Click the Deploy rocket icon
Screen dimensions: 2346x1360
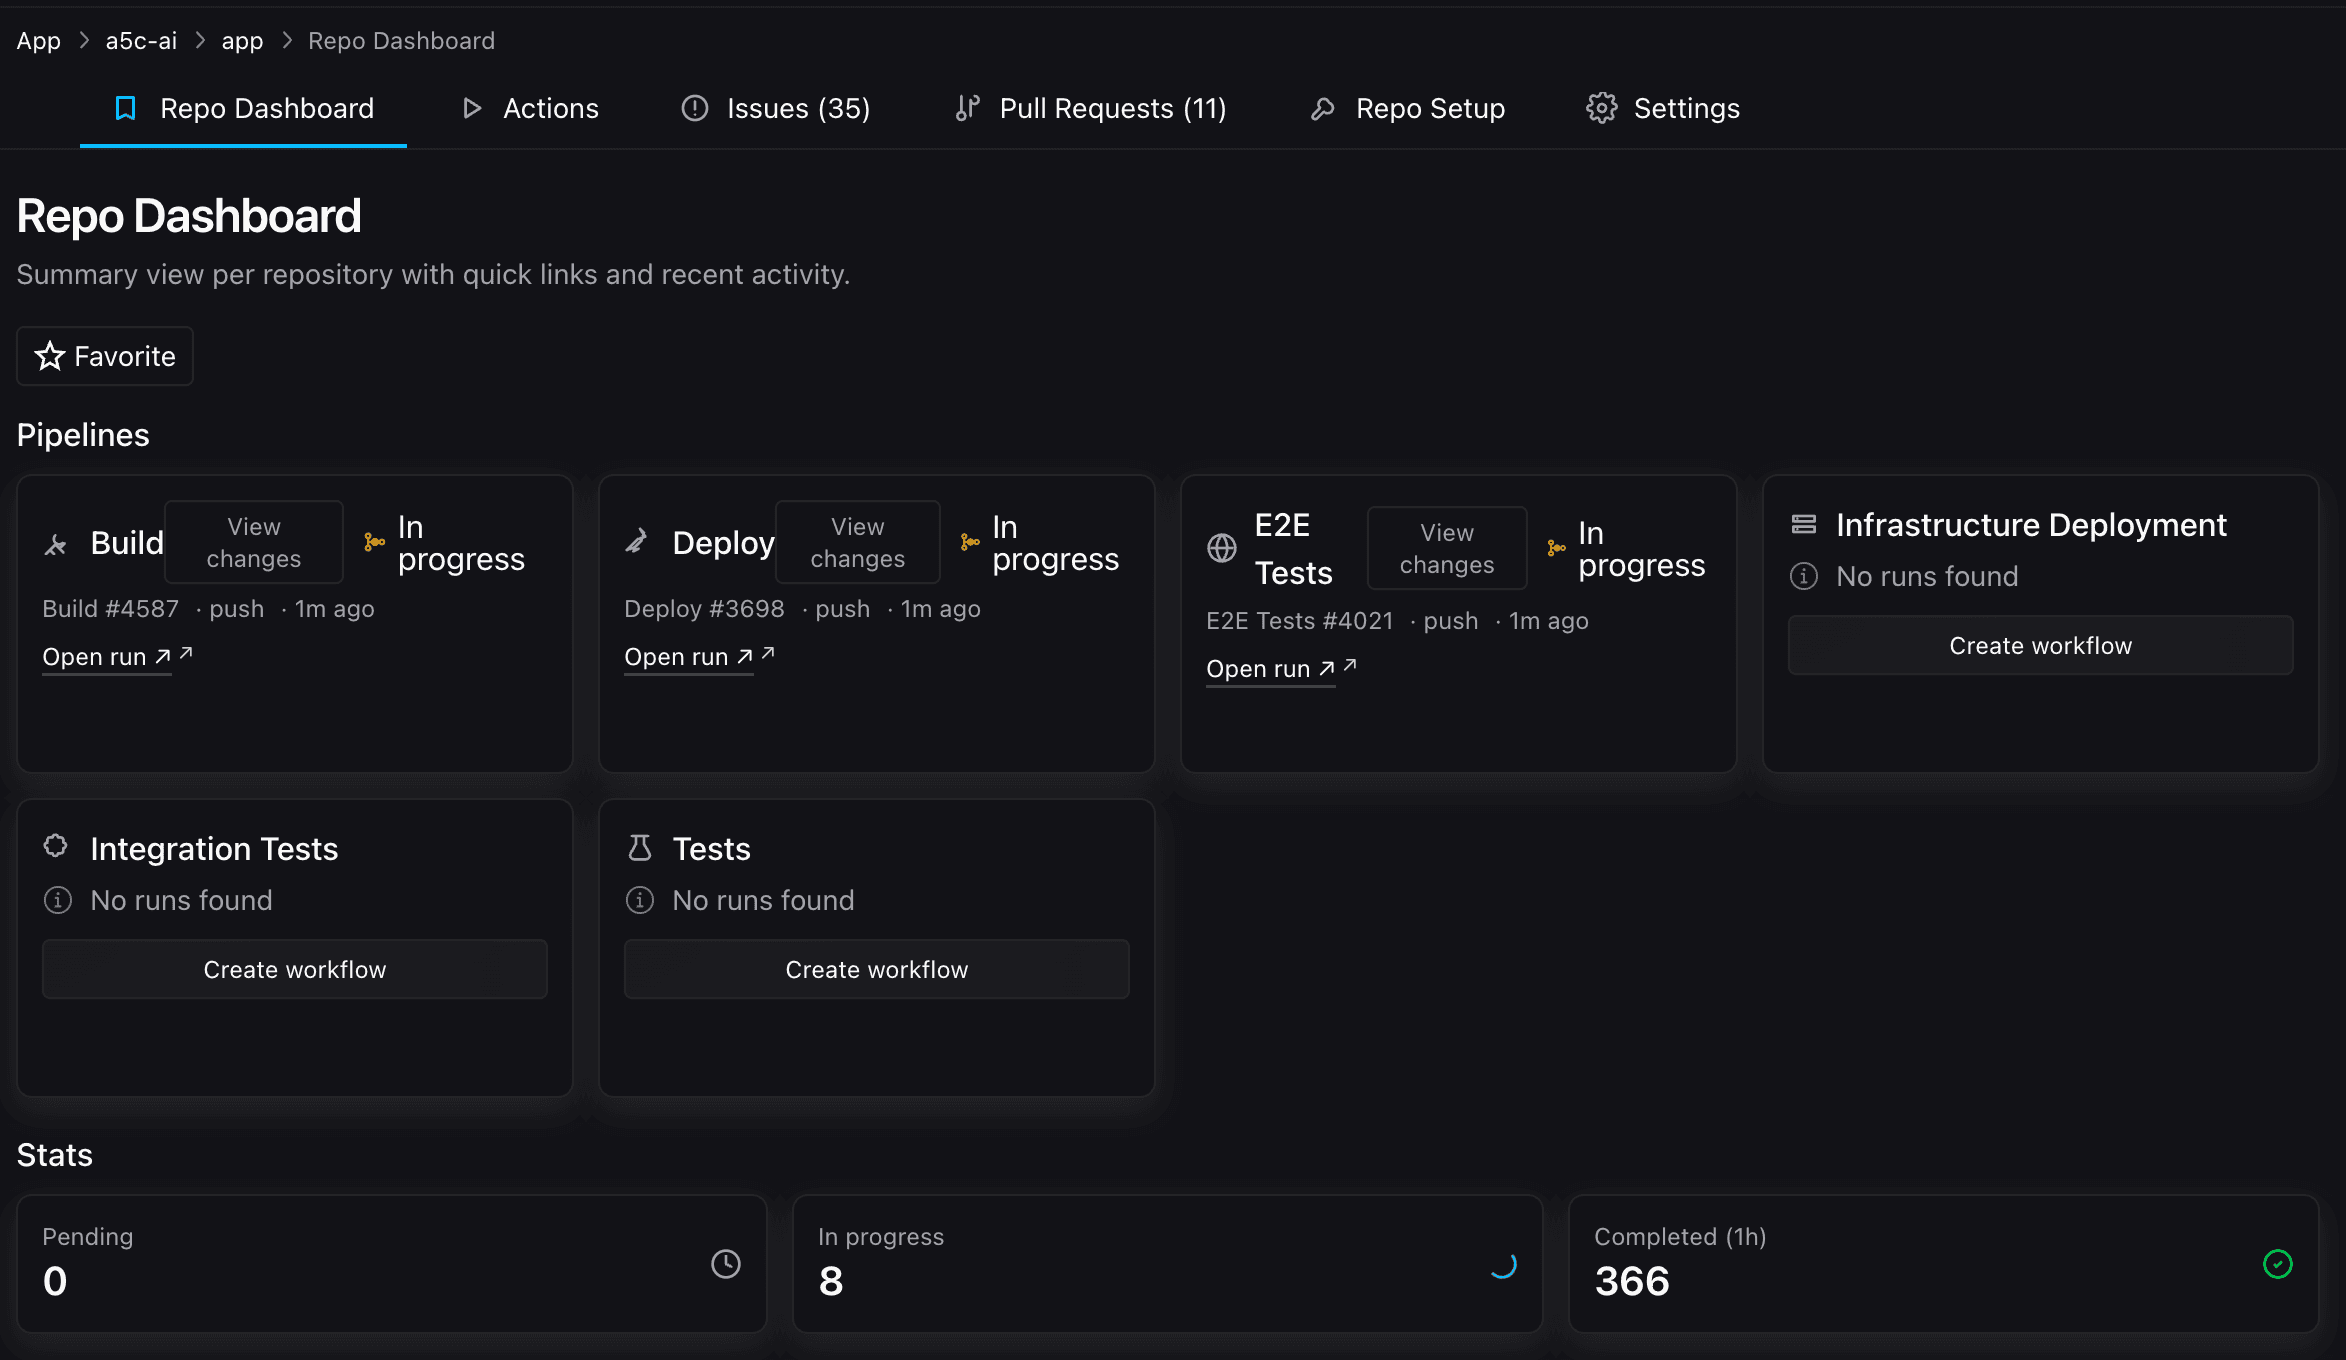pos(637,542)
